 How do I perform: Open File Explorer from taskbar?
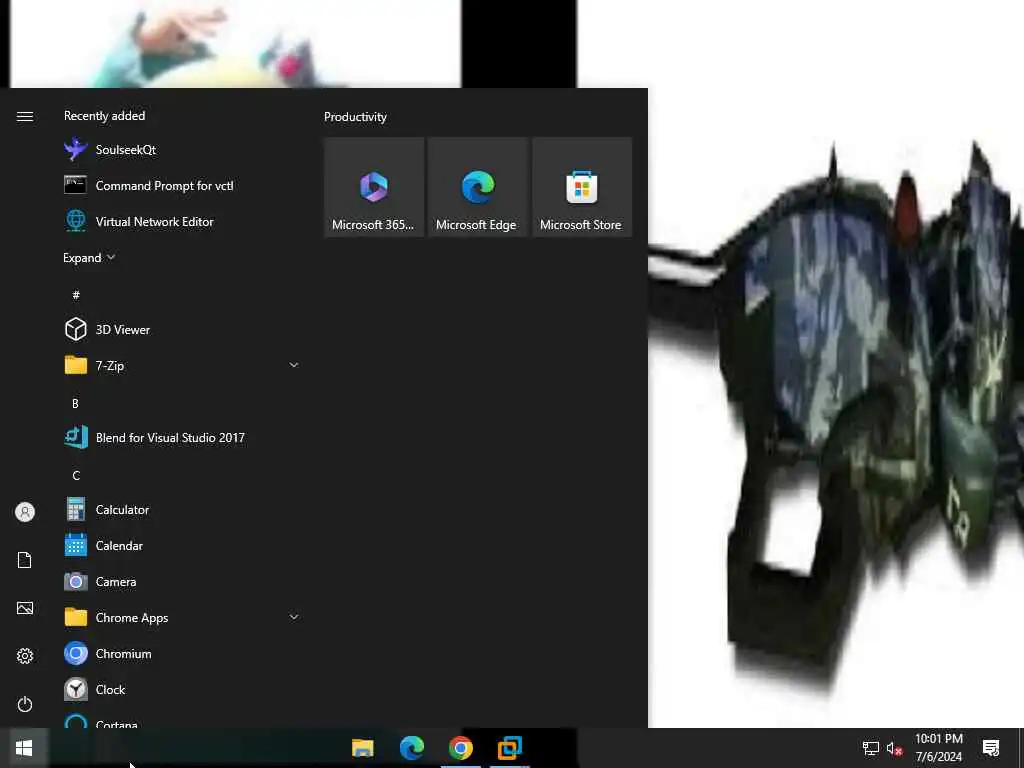click(362, 748)
